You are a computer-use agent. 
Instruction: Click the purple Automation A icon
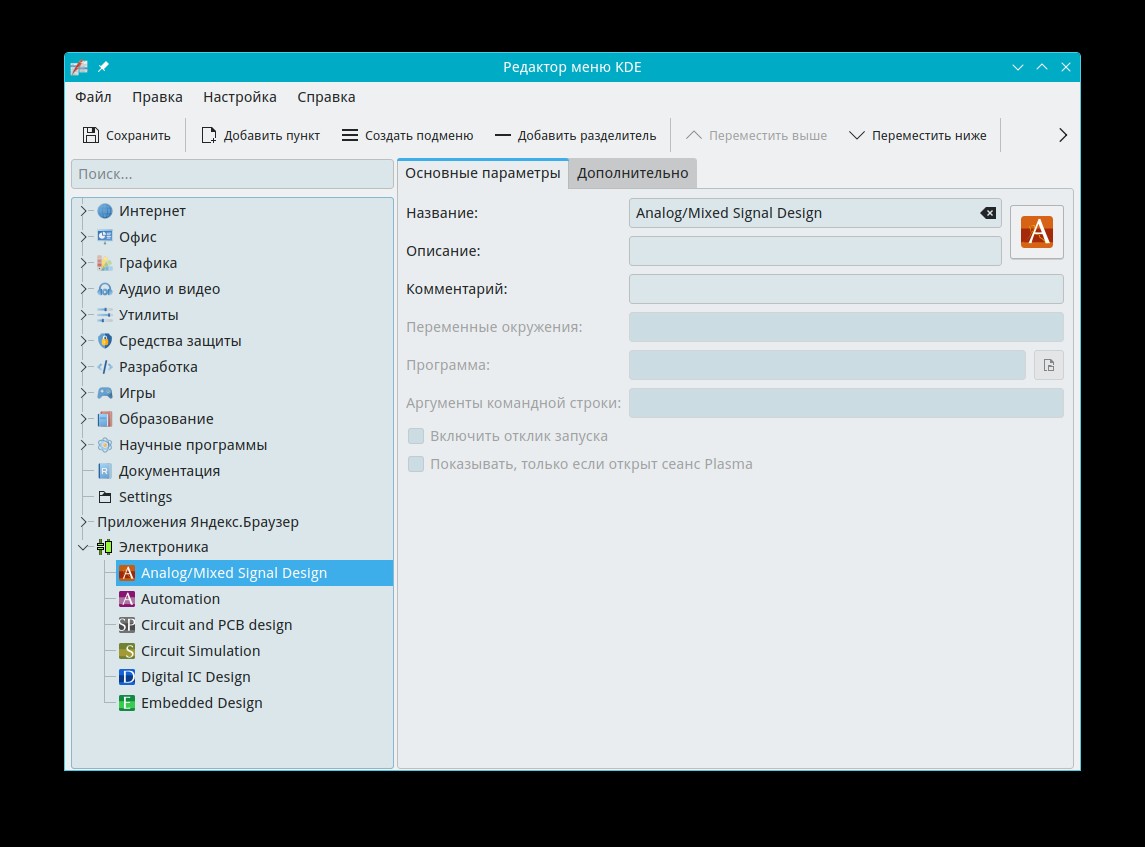point(127,599)
